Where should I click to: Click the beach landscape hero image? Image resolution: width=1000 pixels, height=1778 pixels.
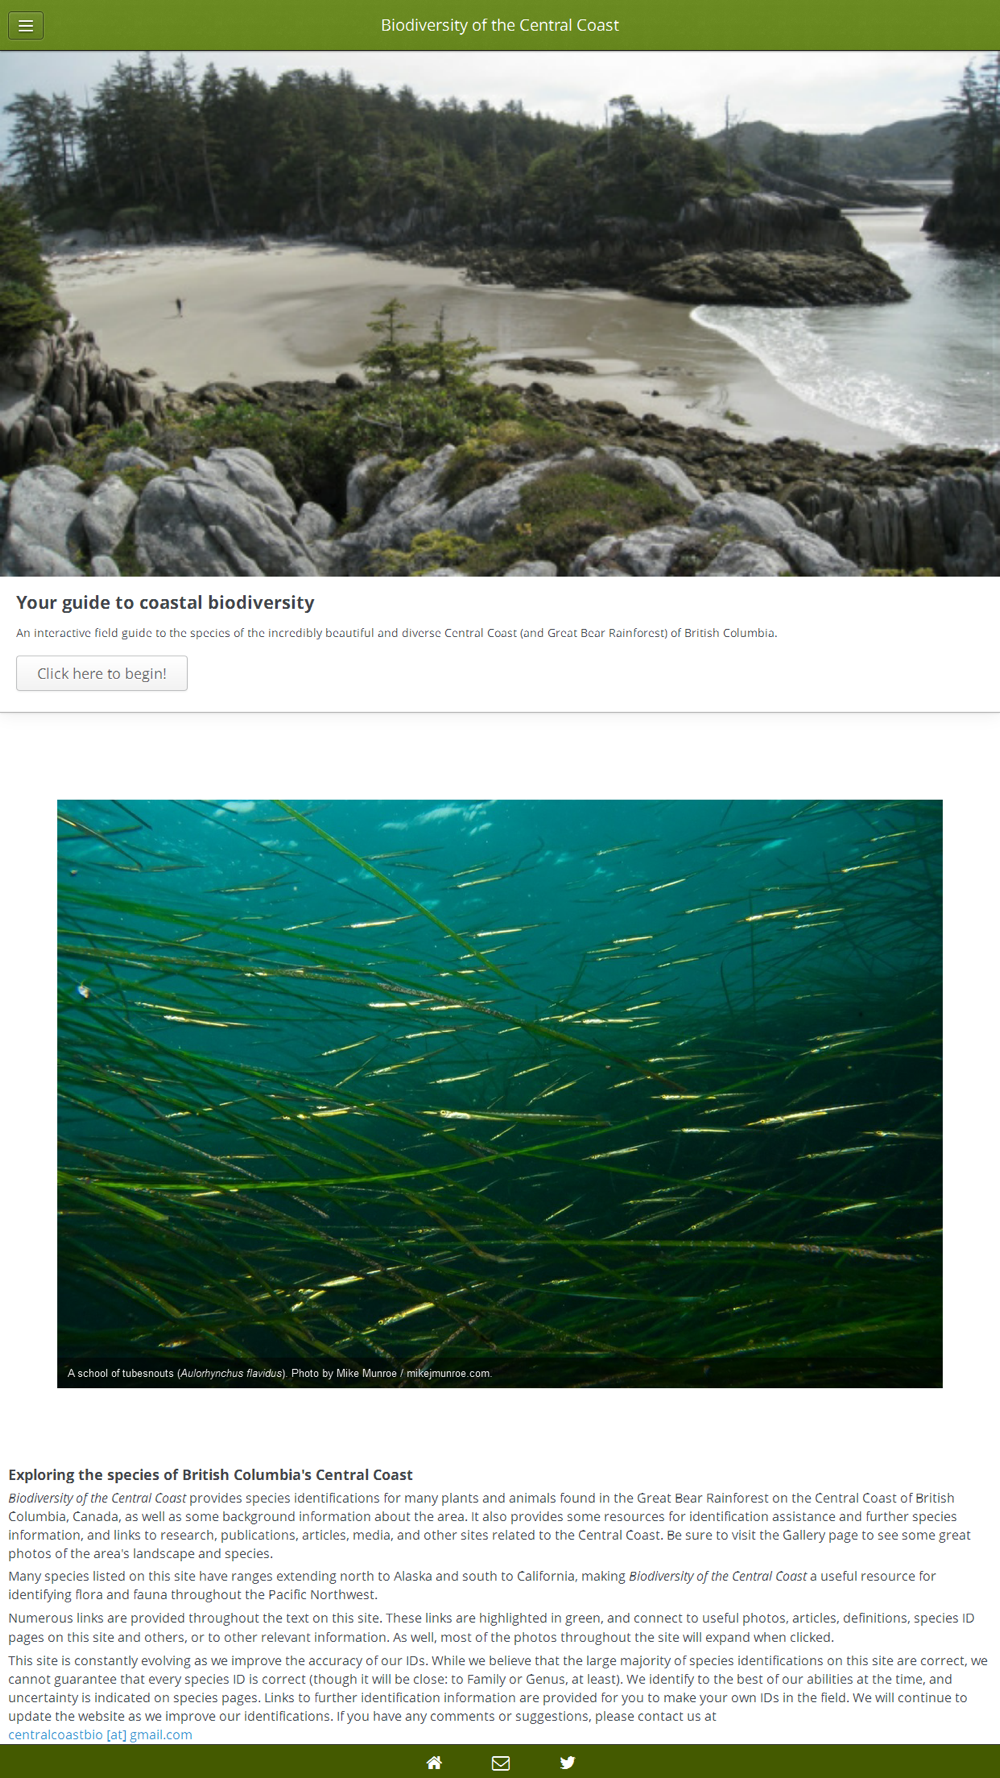[x=500, y=314]
